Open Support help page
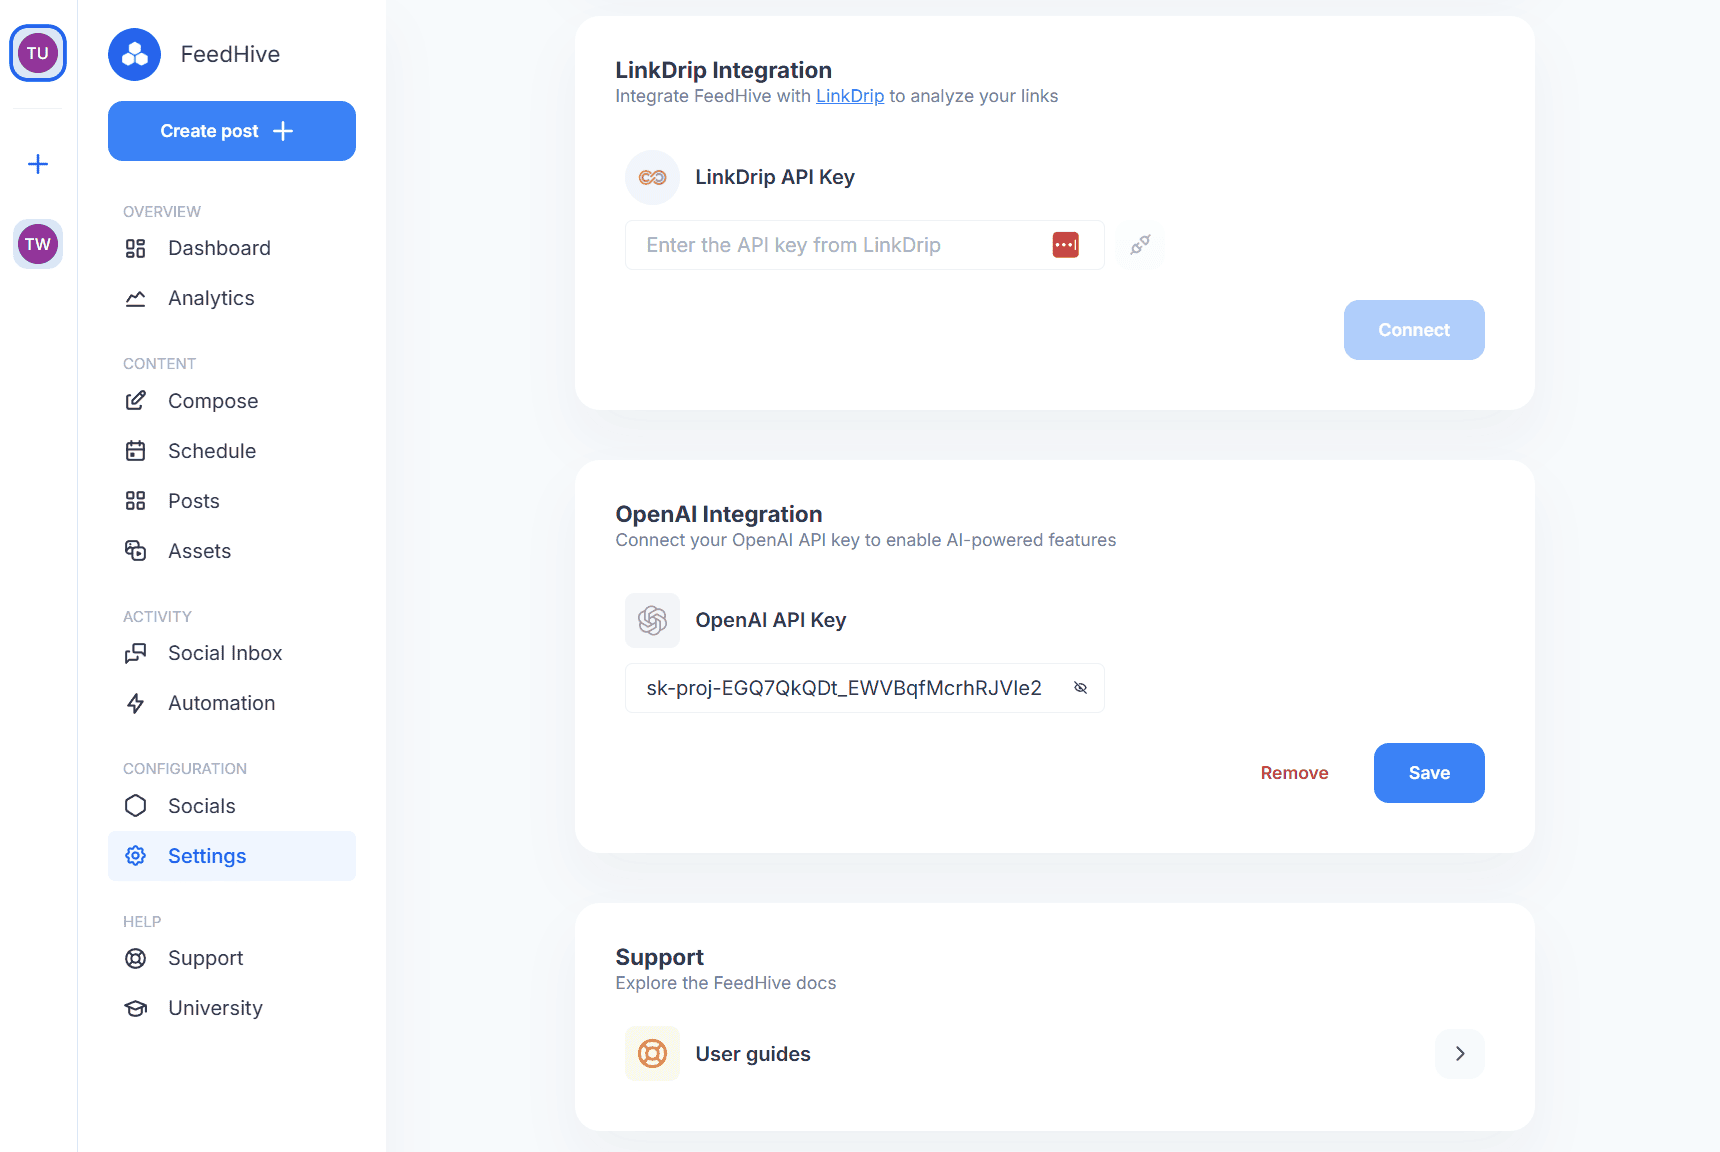This screenshot has height=1152, width=1720. 232,958
